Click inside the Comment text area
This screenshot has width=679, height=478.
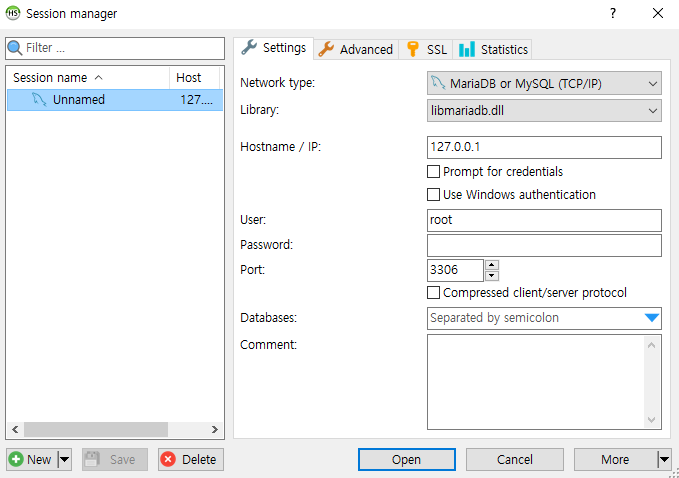pyautogui.click(x=536, y=382)
